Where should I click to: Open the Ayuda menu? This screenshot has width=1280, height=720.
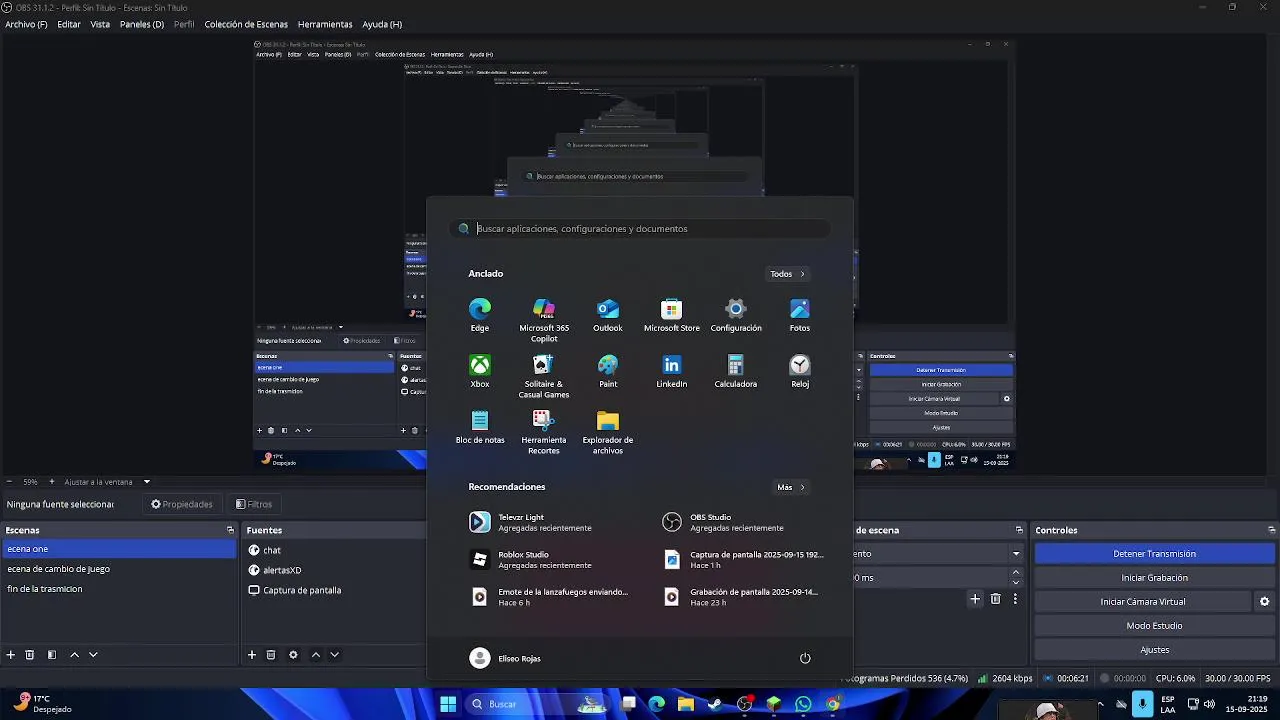[382, 24]
